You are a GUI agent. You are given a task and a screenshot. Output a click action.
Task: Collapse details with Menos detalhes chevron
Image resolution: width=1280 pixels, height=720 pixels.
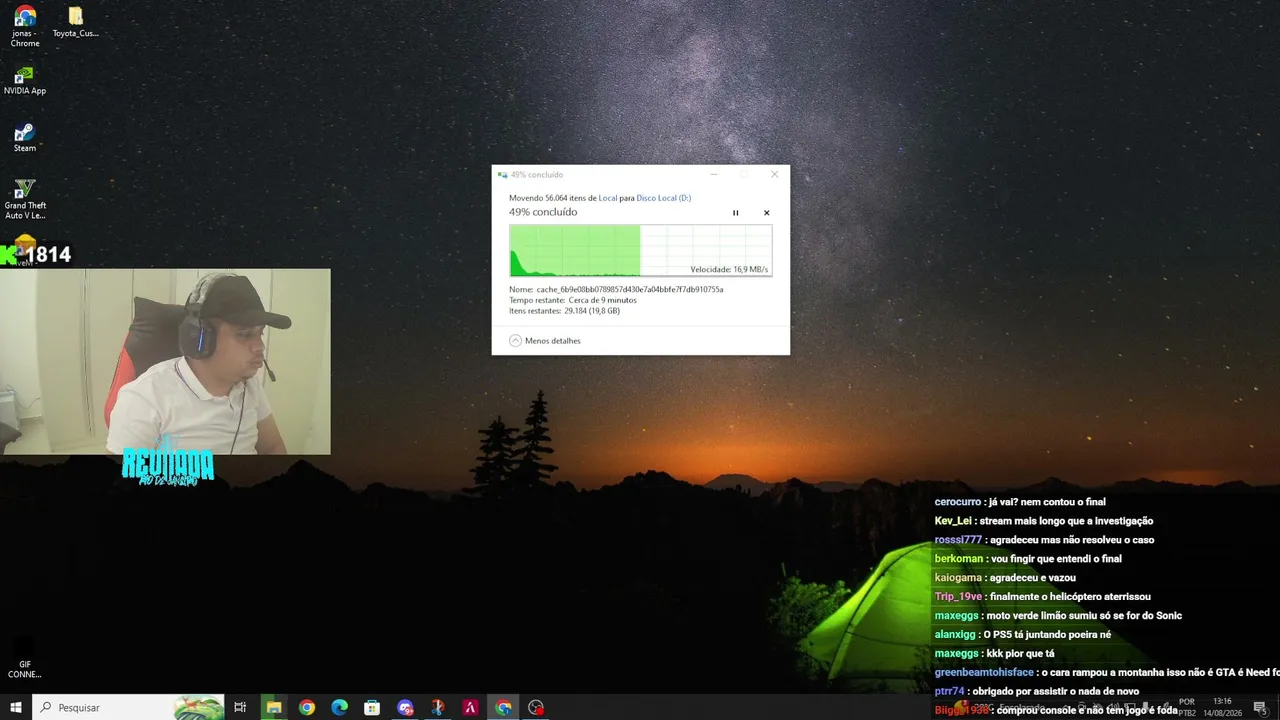point(515,341)
